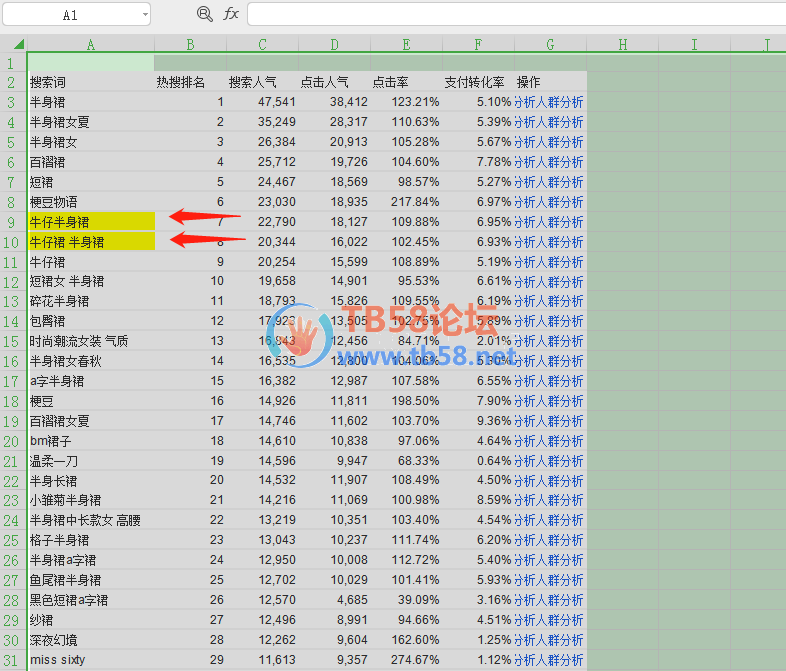
Task: Click the yellow 牛仔裙 半身裙 cell
Action: (90, 242)
